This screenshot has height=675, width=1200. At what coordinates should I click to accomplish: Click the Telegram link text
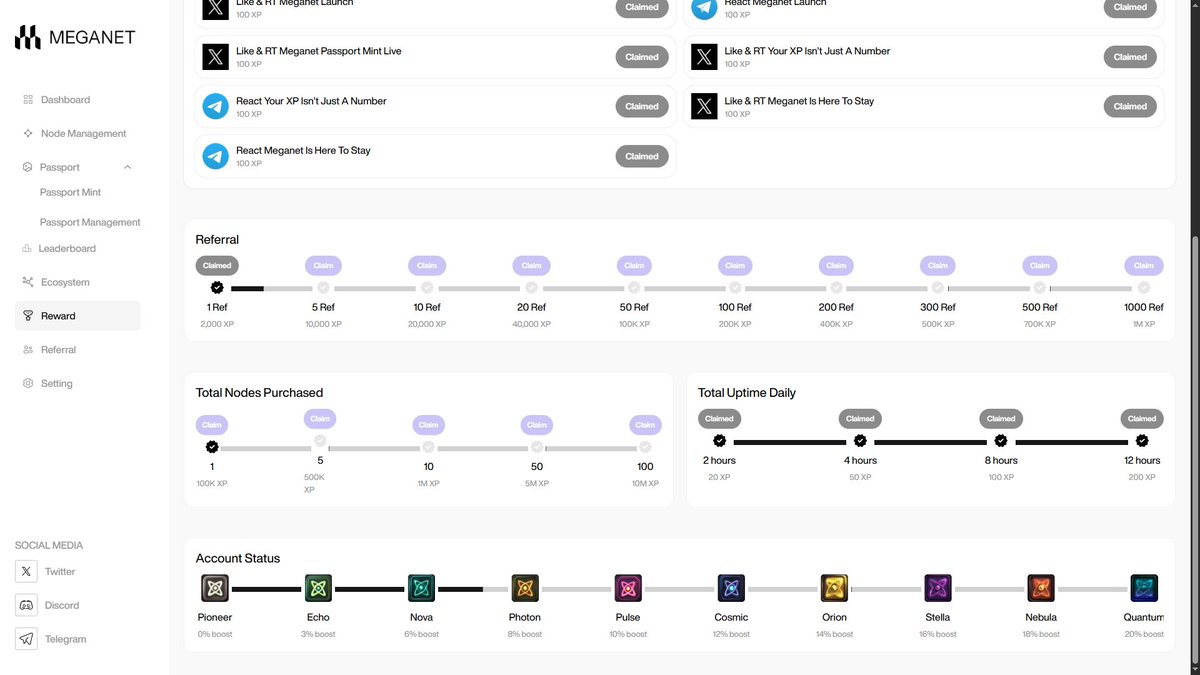65,639
